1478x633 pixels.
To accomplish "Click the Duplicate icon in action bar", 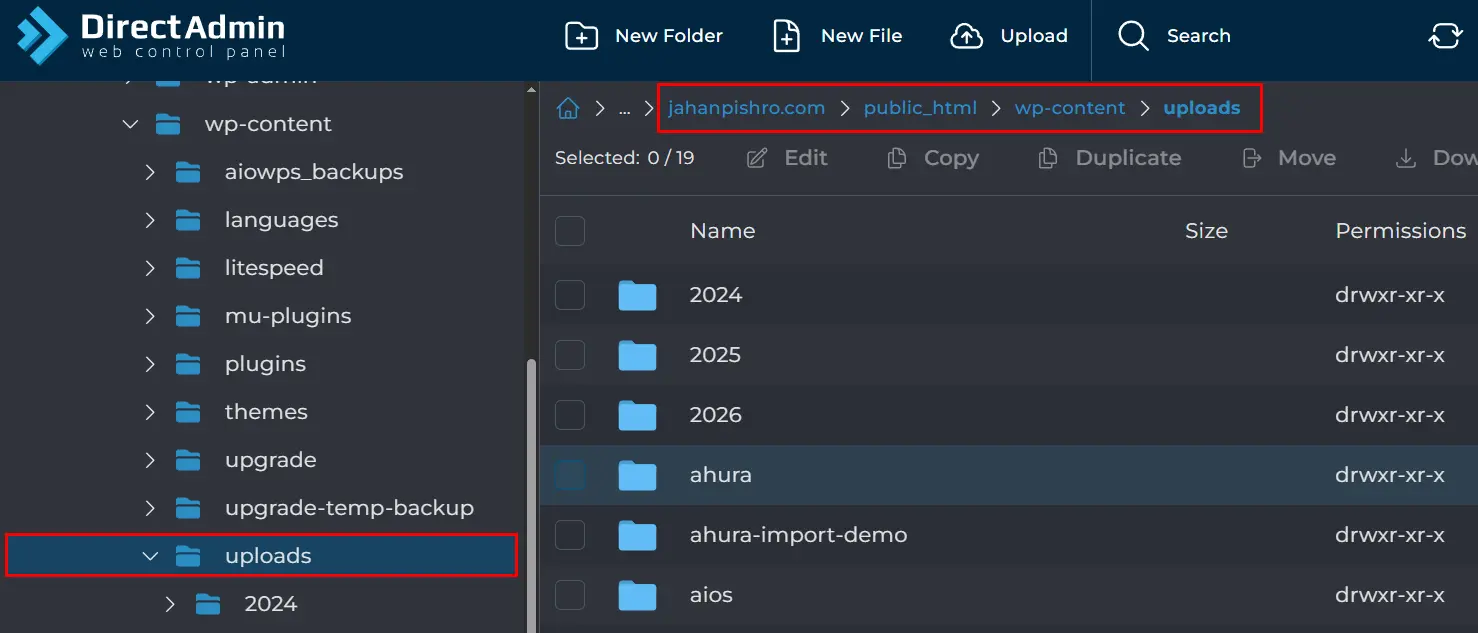I will pyautogui.click(x=1048, y=158).
